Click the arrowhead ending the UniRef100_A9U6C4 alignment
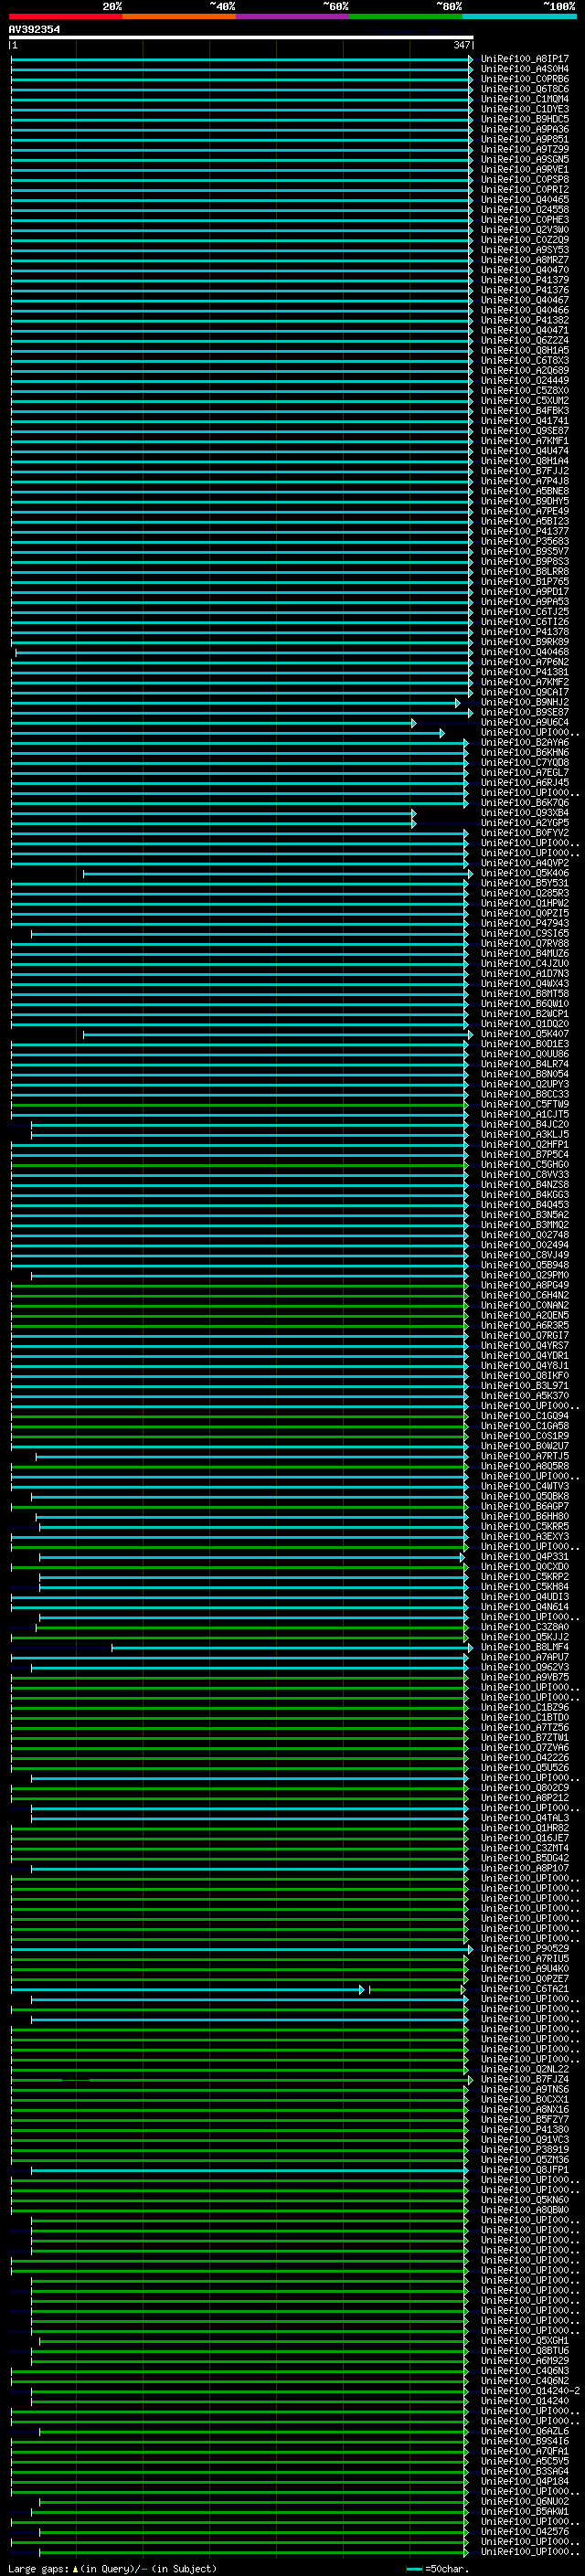The height and width of the screenshot is (2576, 585). (413, 723)
